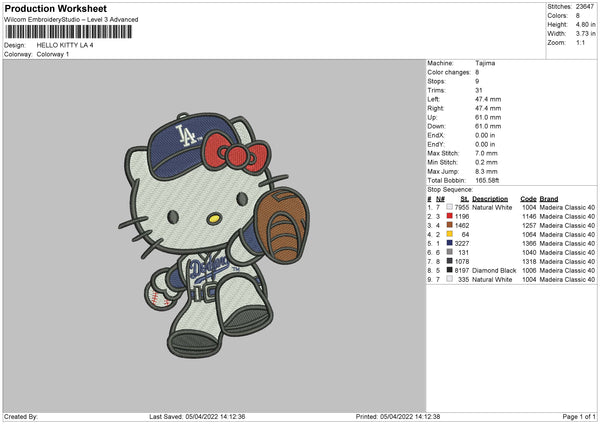Viewport: 600px width, 424px height.
Task: Click the Natural White swatch beside 7955
Action: pyautogui.click(x=450, y=207)
